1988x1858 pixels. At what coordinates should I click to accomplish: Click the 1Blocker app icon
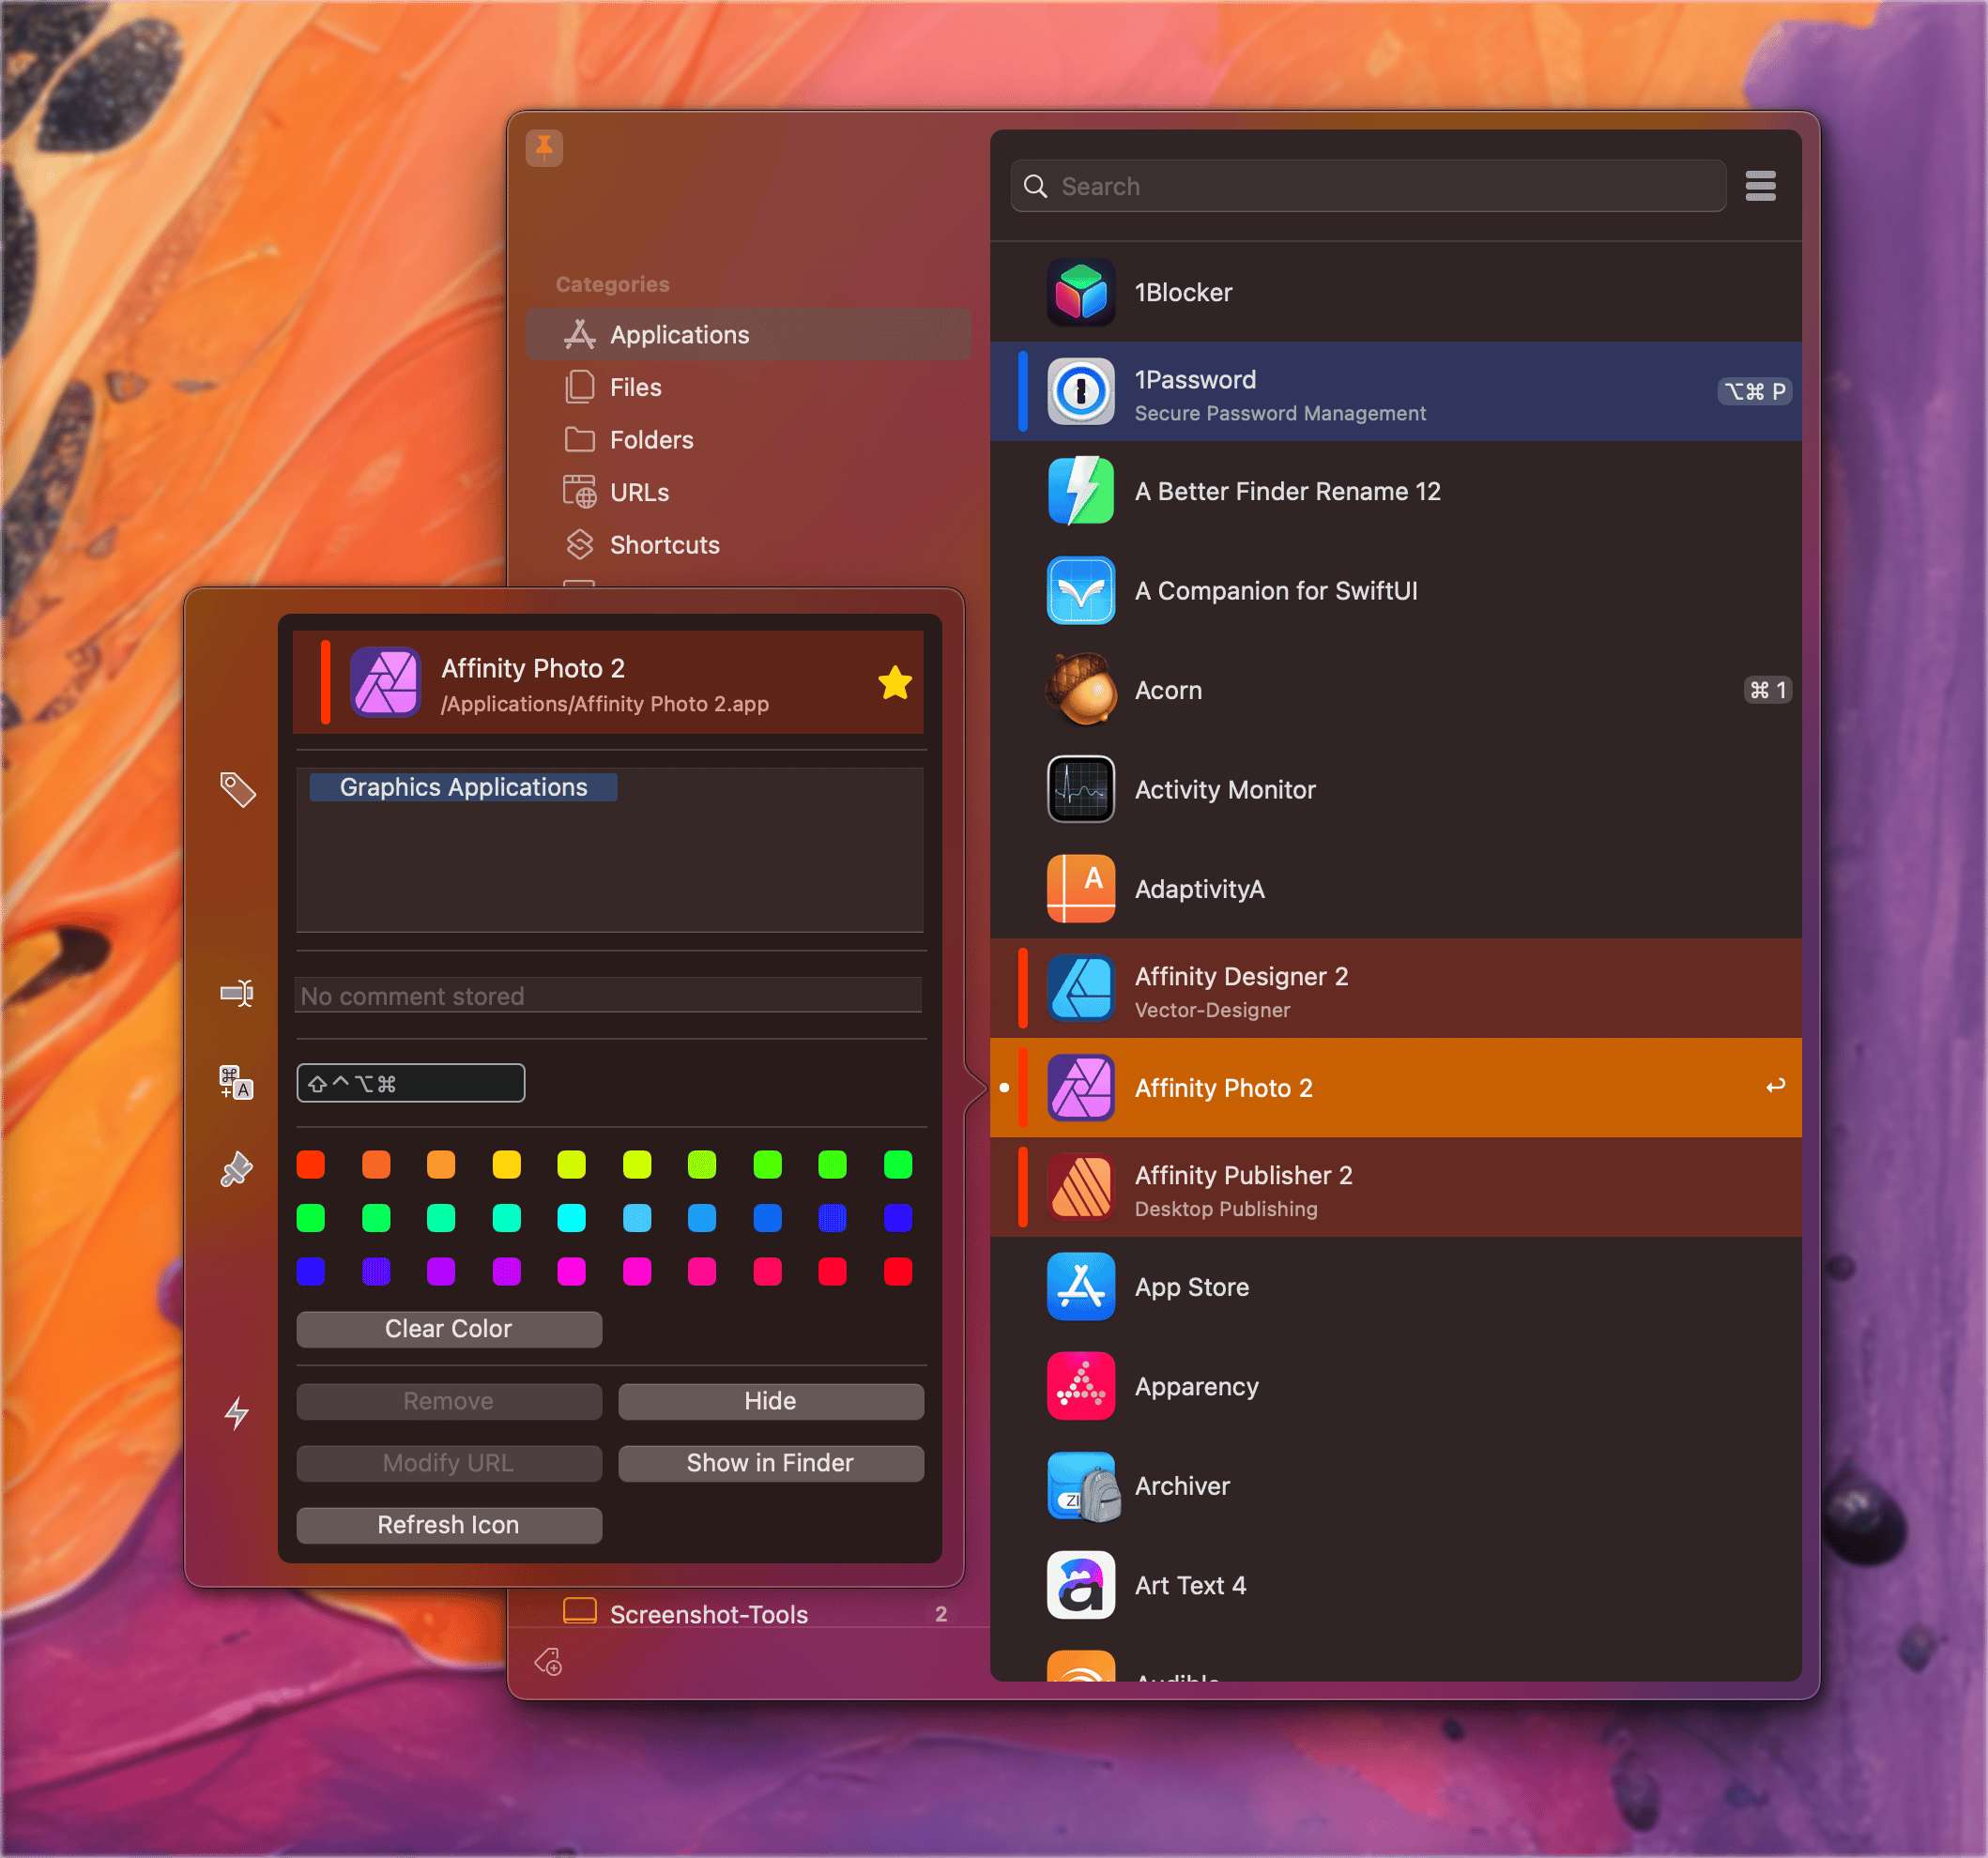1081,292
